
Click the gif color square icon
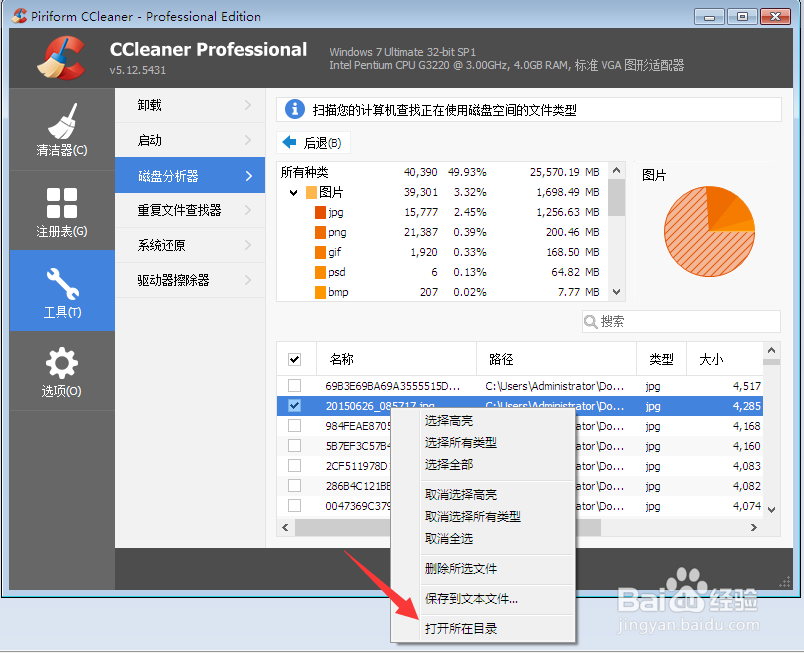tap(320, 252)
